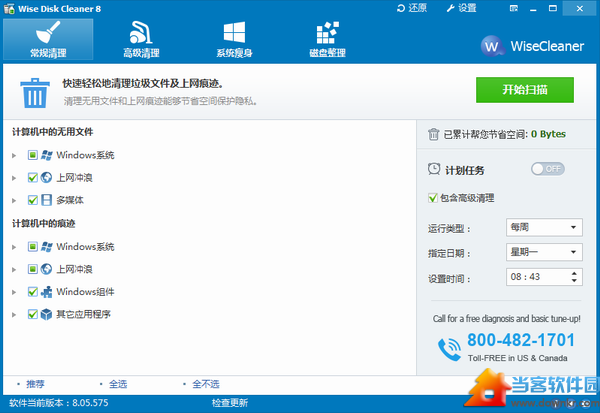600x413 pixels.
Task: Uncheck the 其它应用程序 checkbox
Action: (33, 314)
